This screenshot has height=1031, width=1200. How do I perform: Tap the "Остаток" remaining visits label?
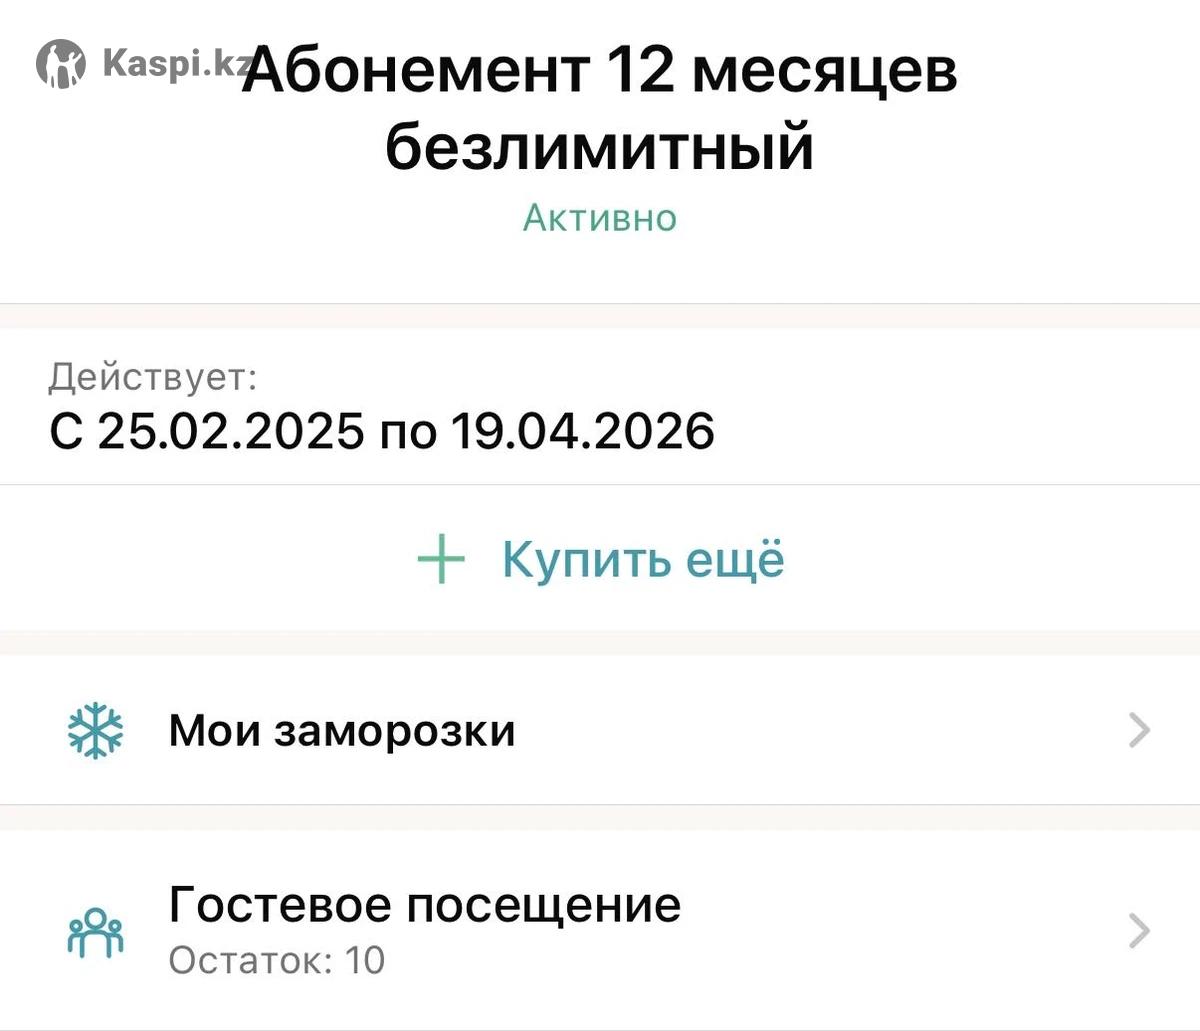pyautogui.click(x=250, y=961)
